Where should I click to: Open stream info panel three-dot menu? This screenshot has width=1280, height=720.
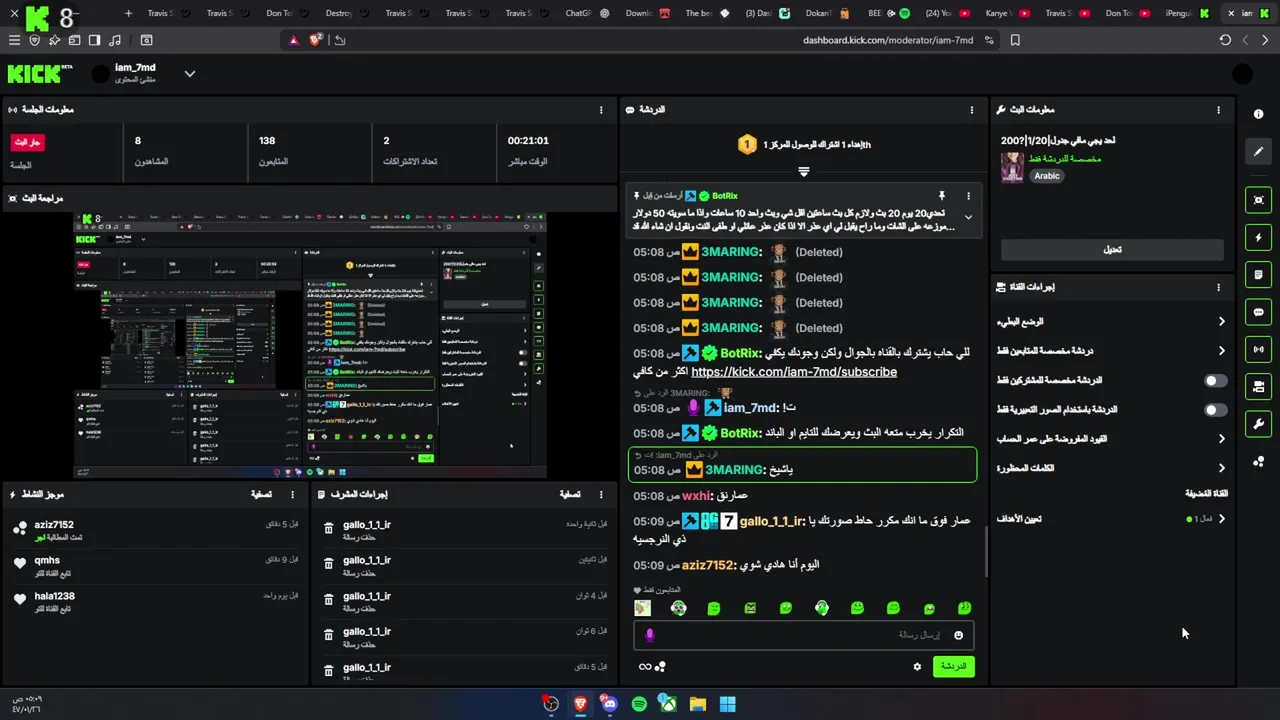[1218, 110]
